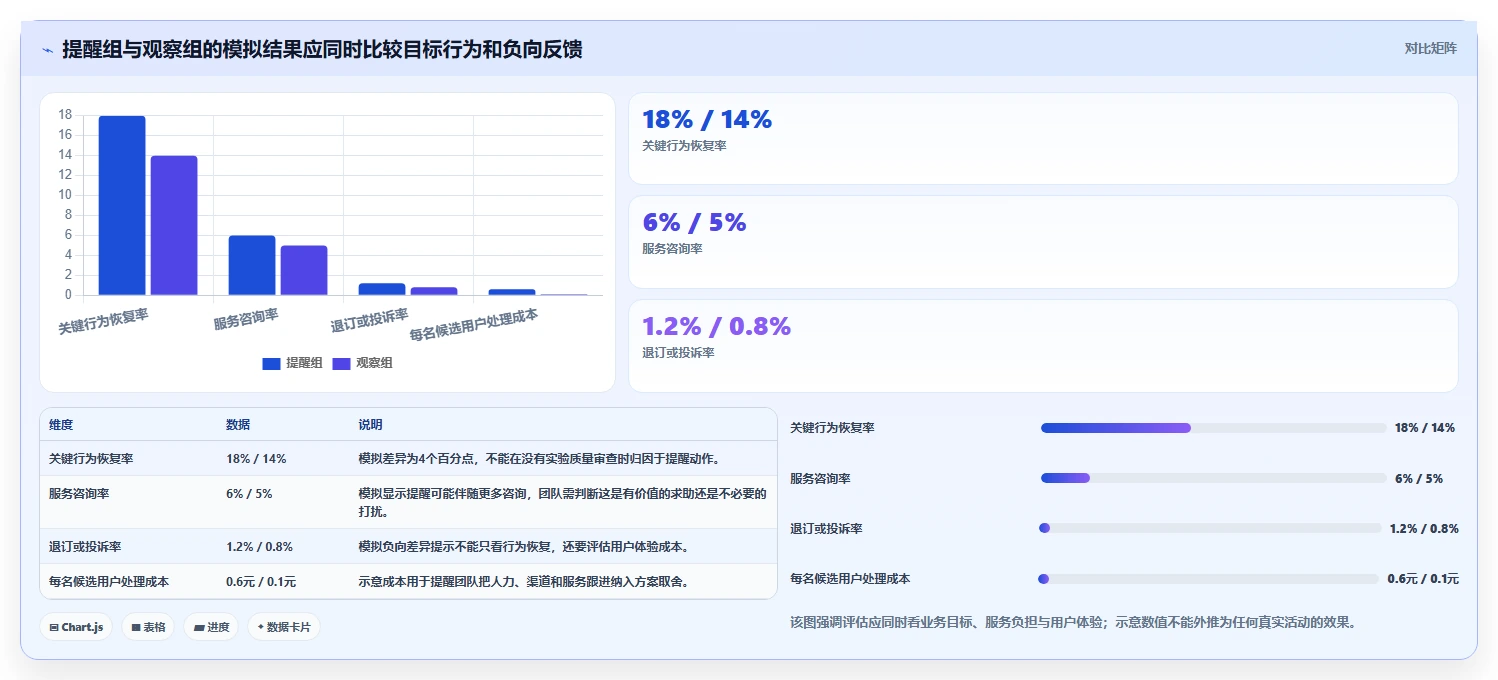
Task: Select the Chart.js tag
Action: pos(76,627)
